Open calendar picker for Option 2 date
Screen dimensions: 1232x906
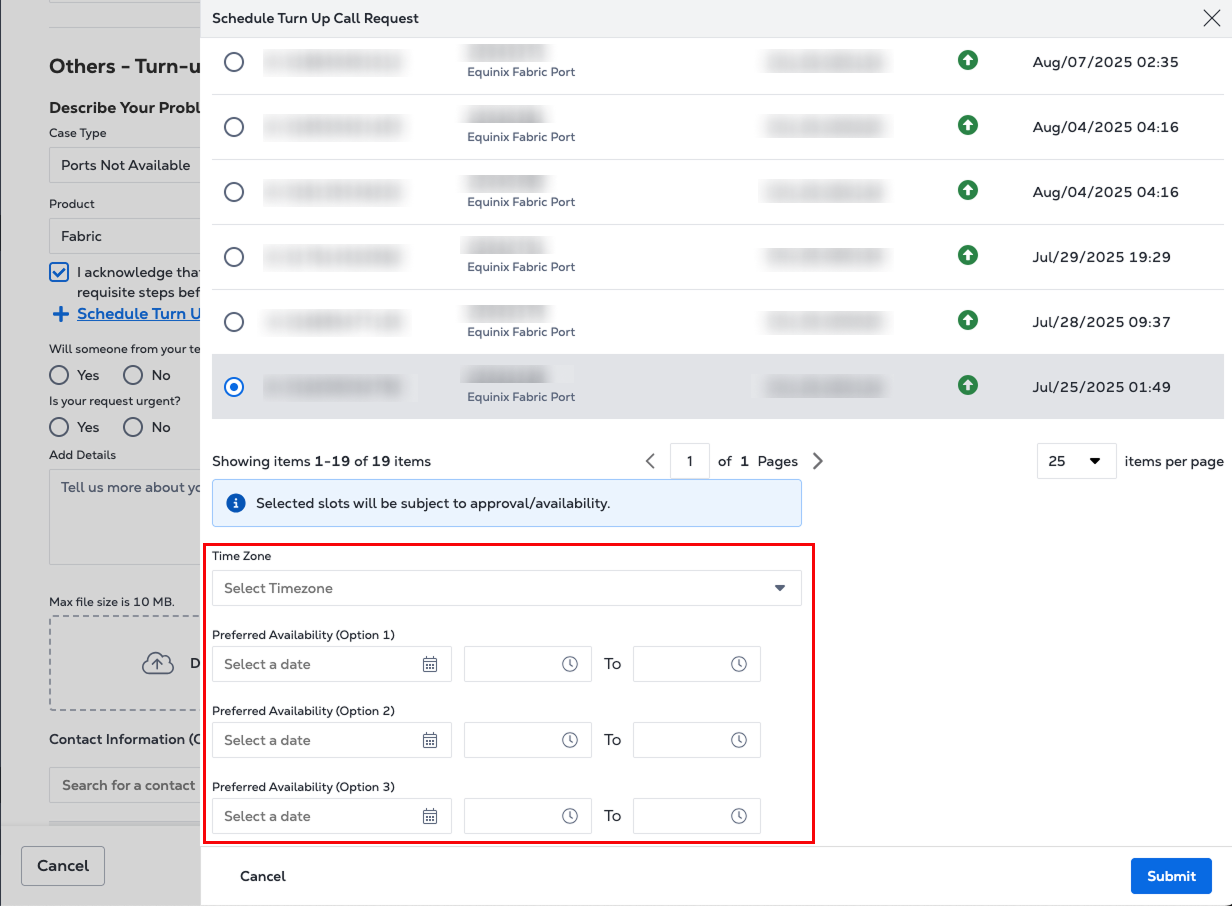[x=430, y=740]
